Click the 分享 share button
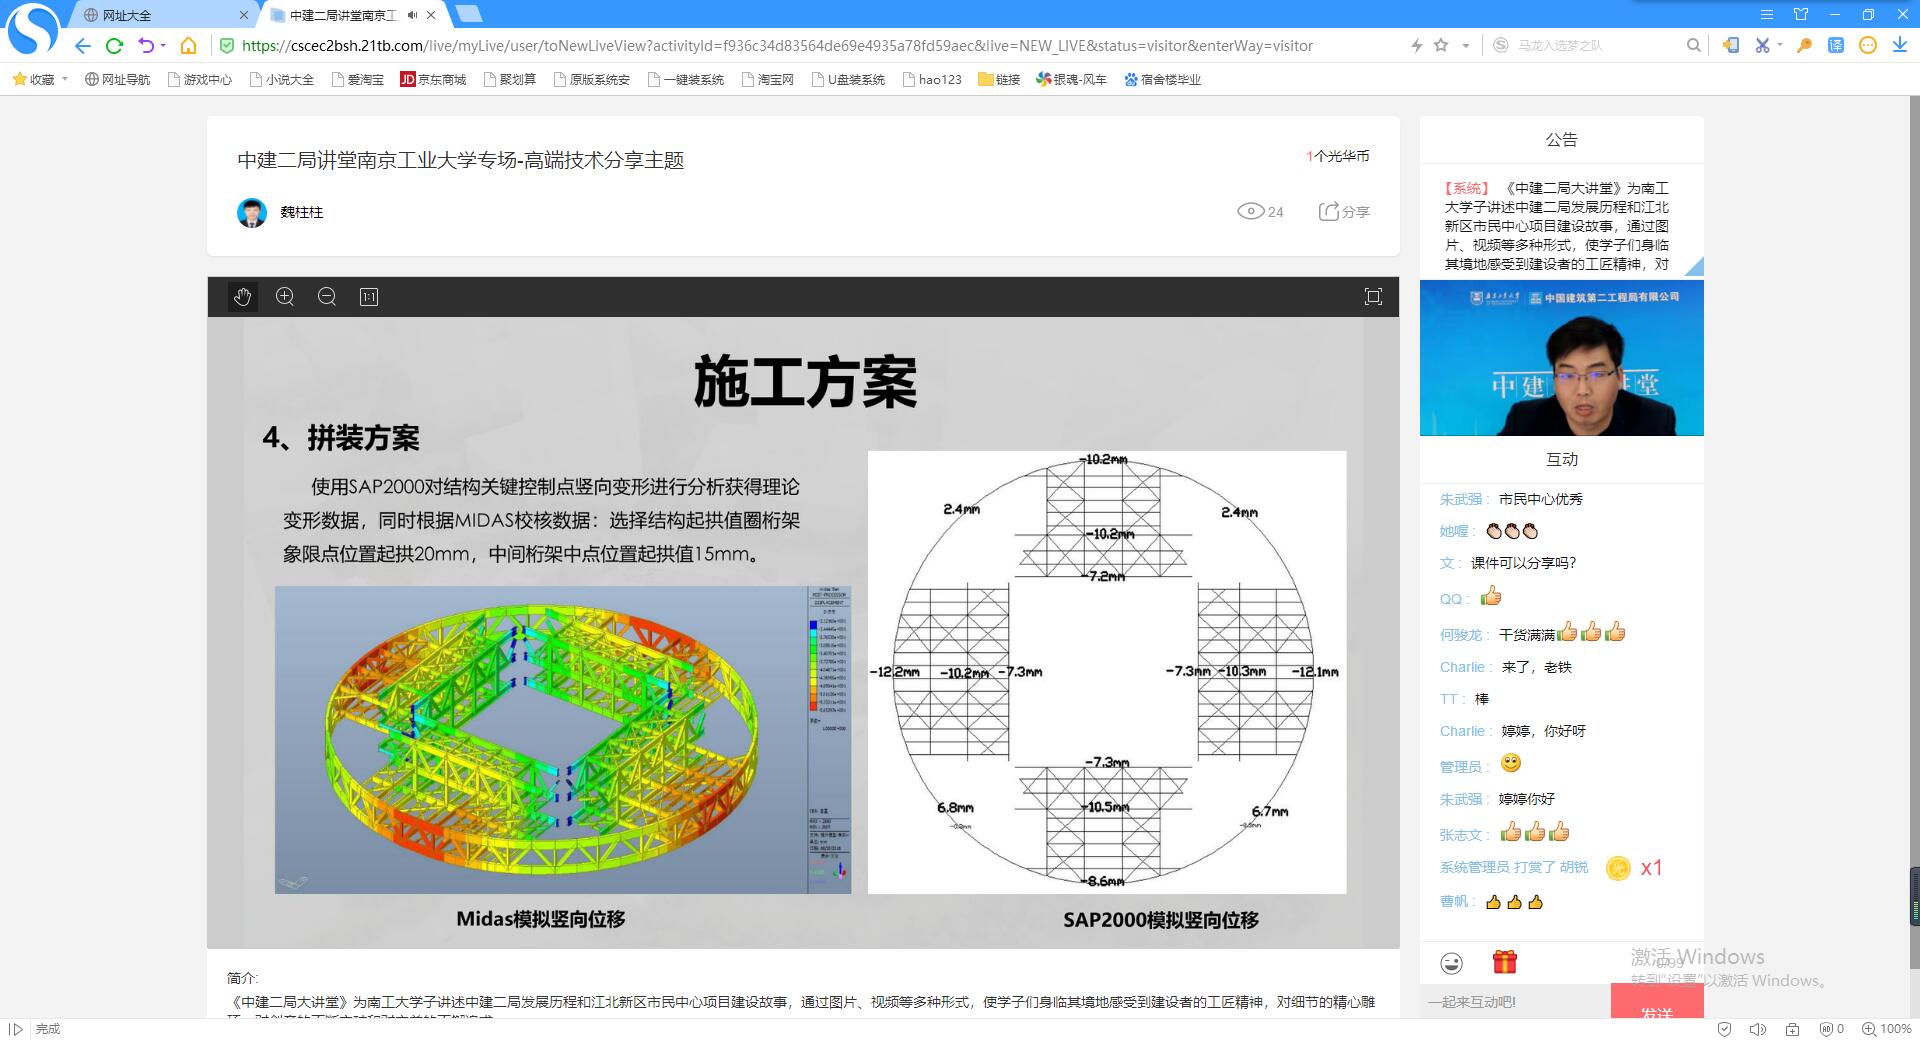1920x1040 pixels. [x=1344, y=211]
